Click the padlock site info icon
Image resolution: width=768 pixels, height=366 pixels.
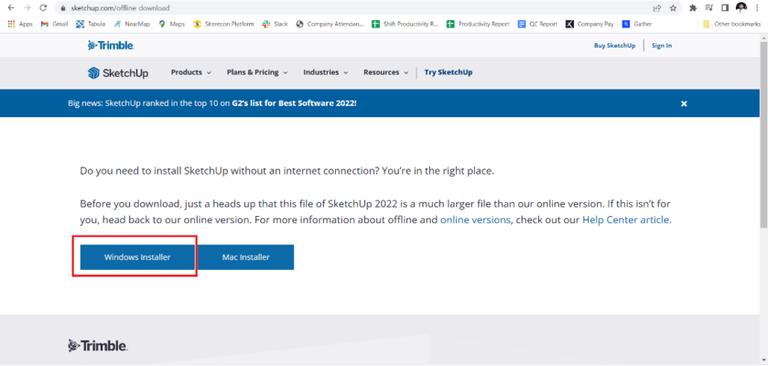coord(63,8)
